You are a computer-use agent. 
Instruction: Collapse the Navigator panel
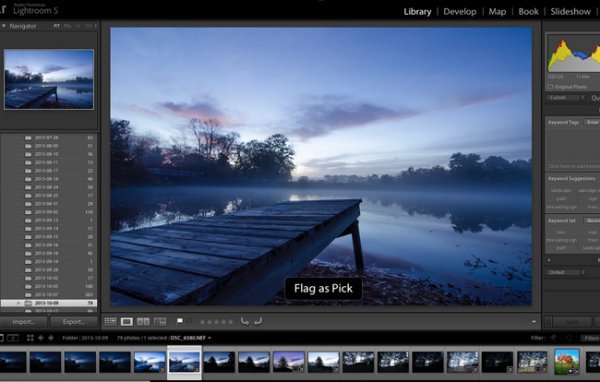point(4,26)
